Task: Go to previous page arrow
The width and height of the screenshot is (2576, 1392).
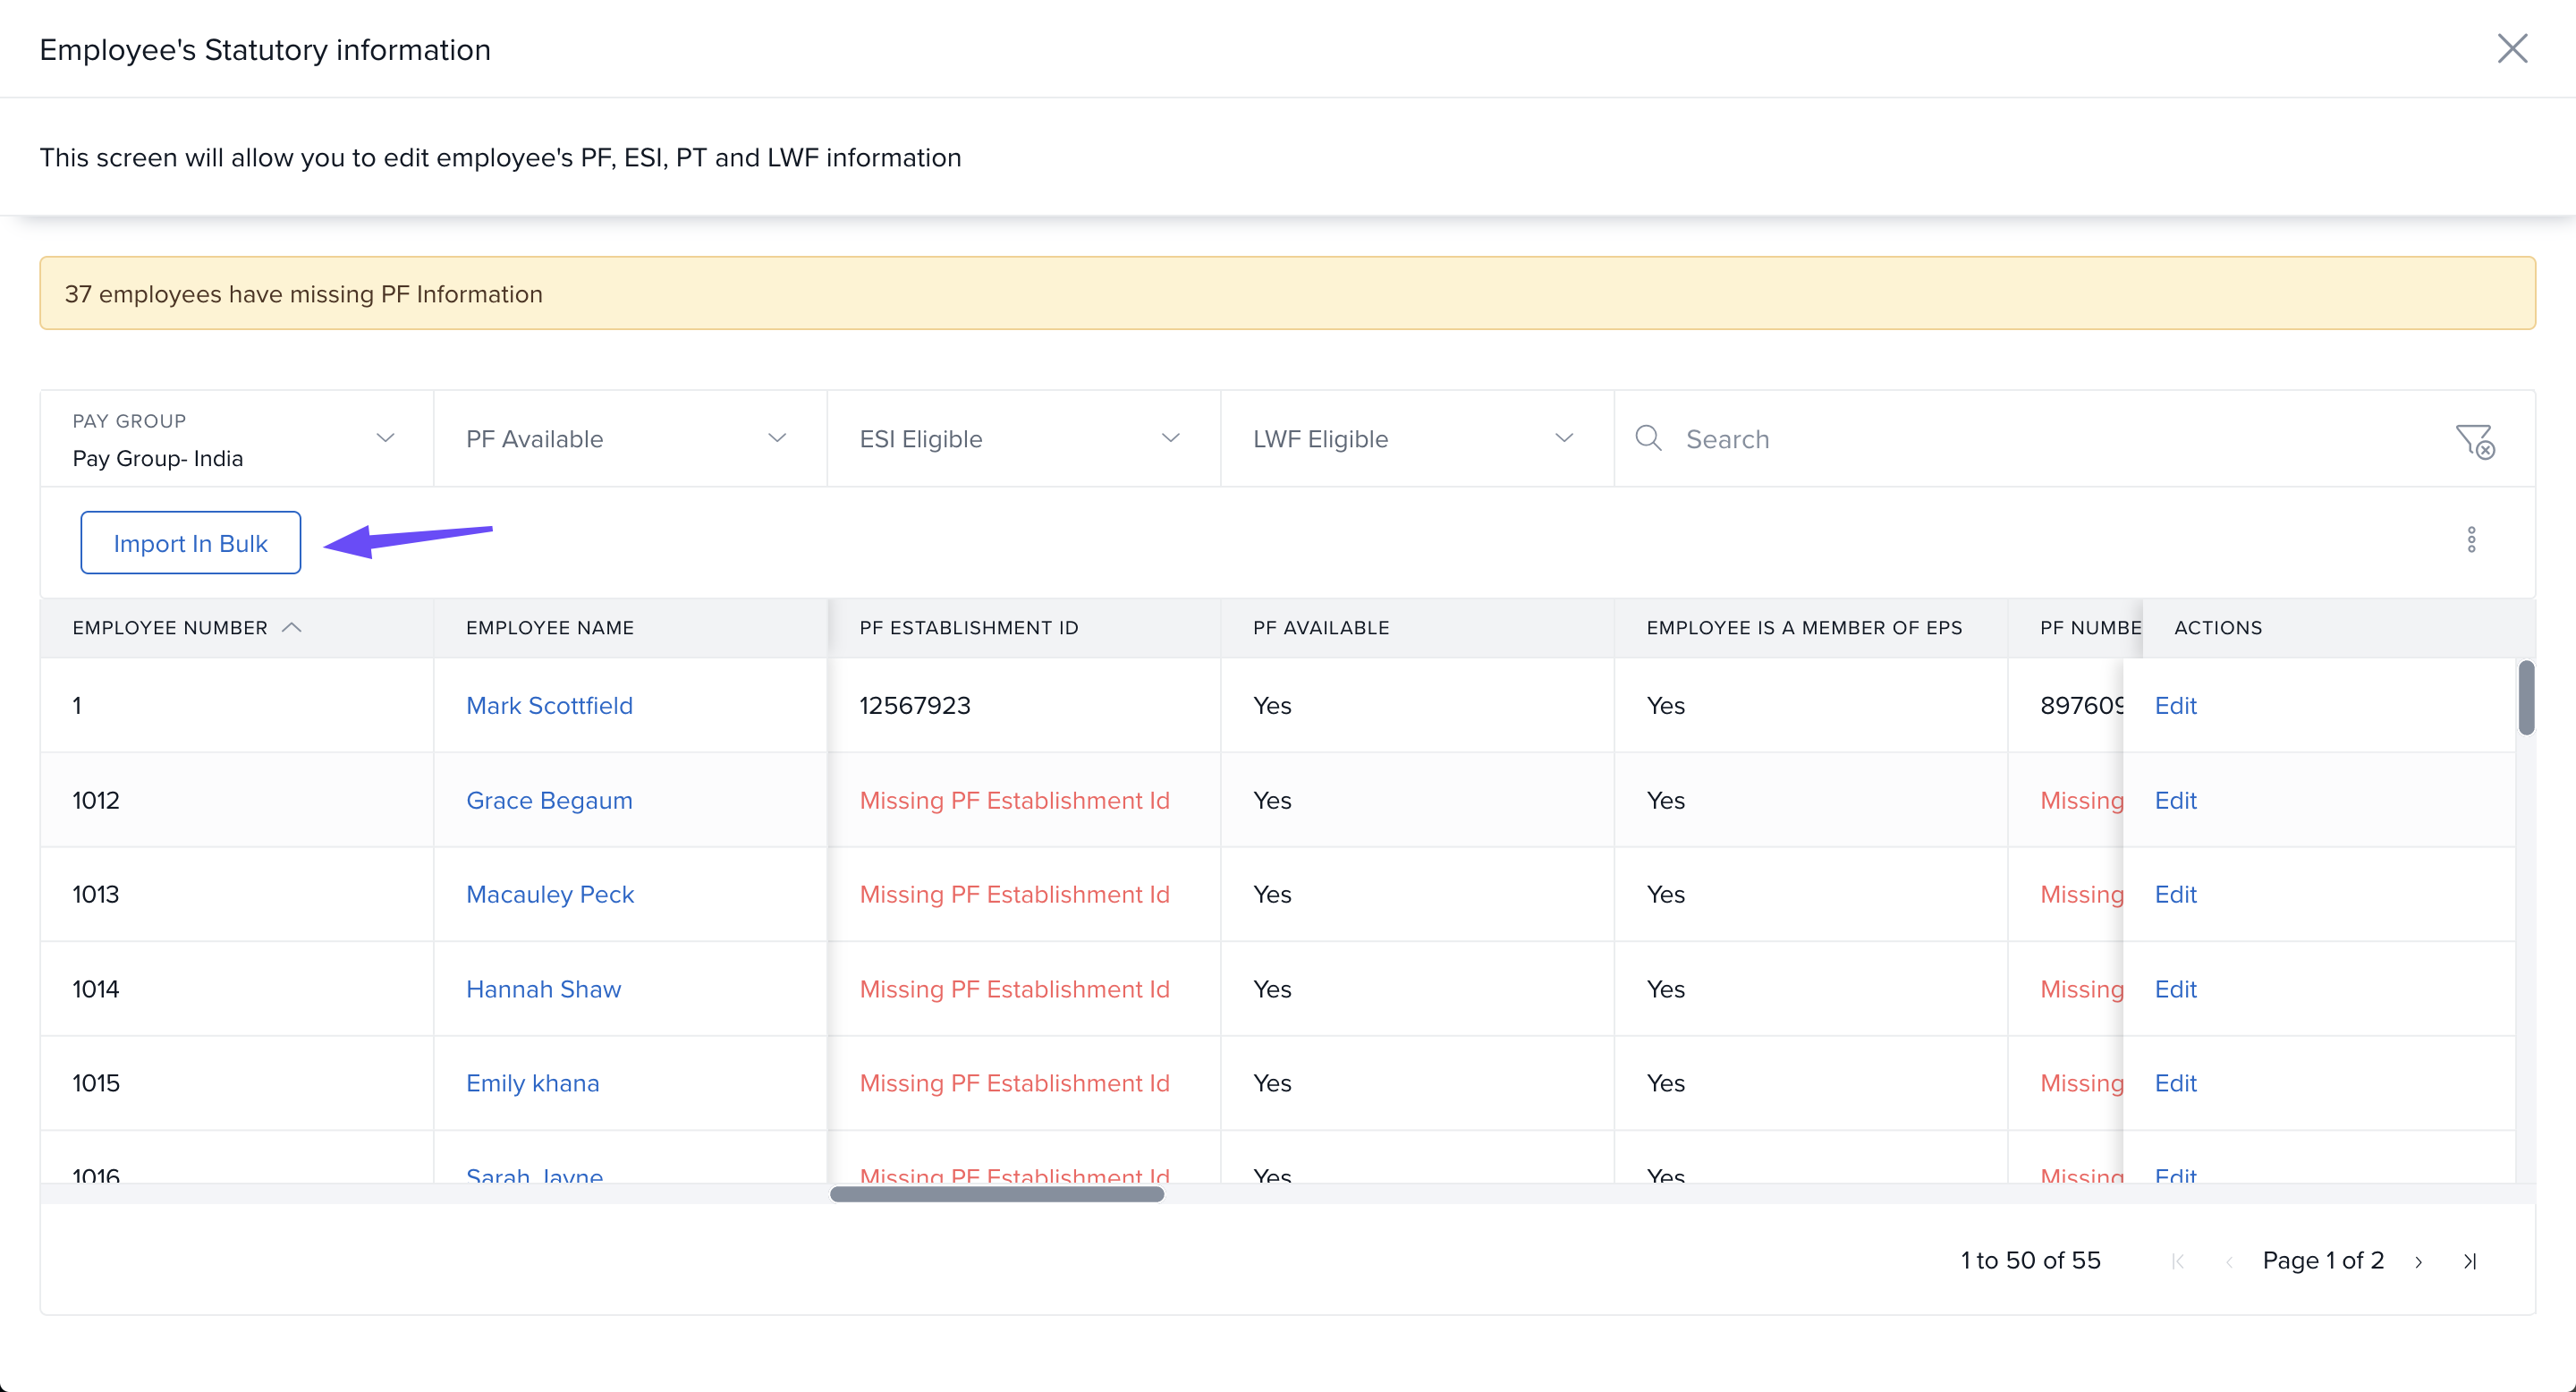Action: pyautogui.click(x=2228, y=1262)
